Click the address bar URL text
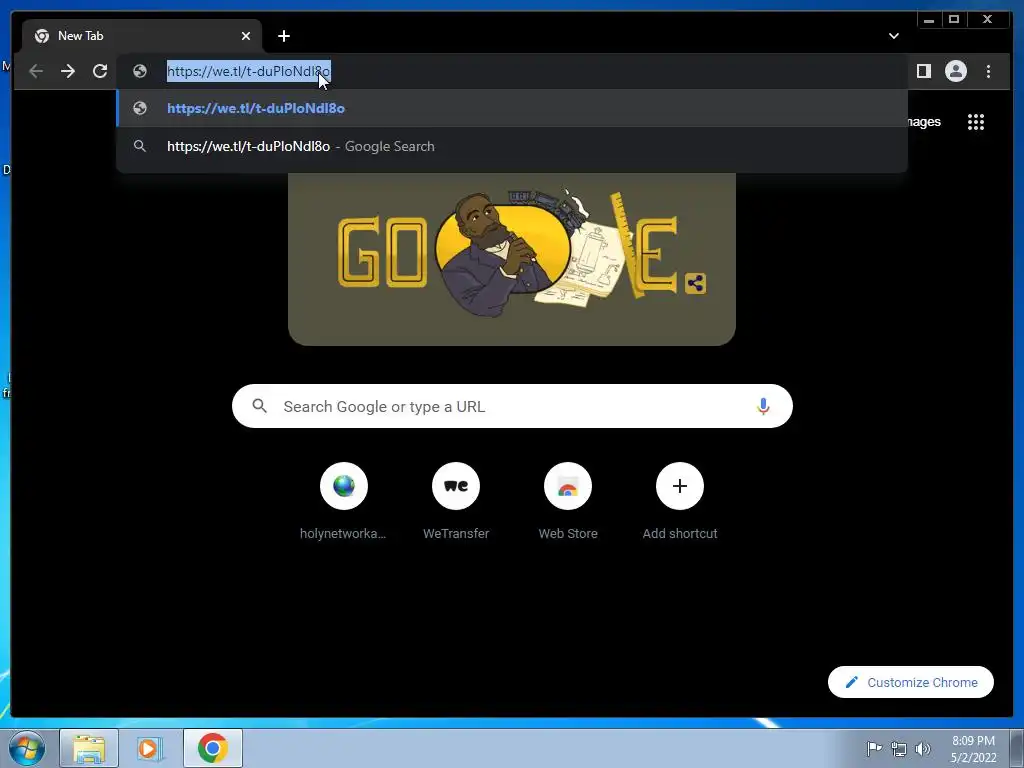This screenshot has width=1024, height=768. 249,71
